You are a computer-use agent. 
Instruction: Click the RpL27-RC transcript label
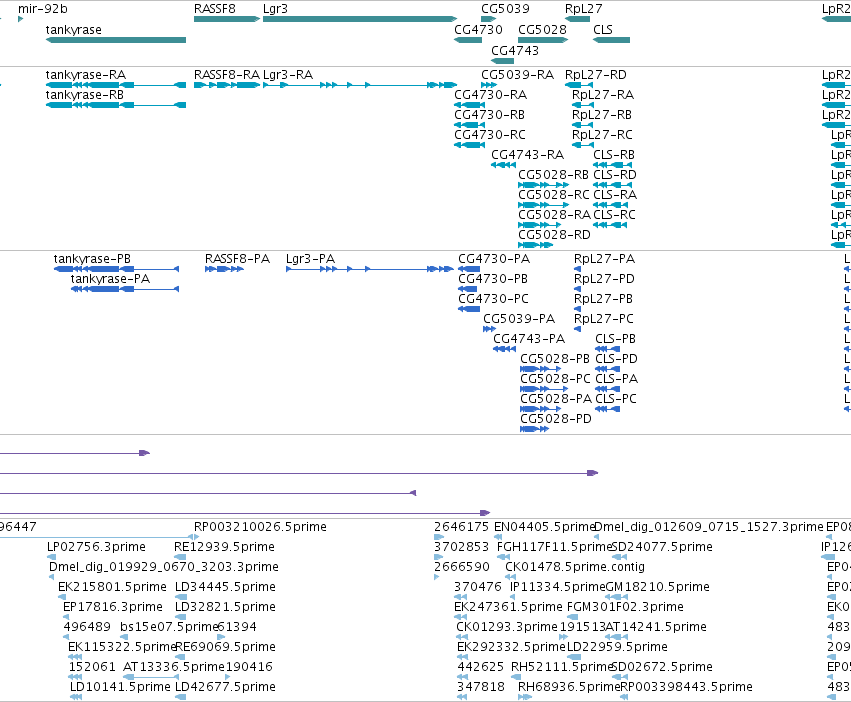[602, 135]
